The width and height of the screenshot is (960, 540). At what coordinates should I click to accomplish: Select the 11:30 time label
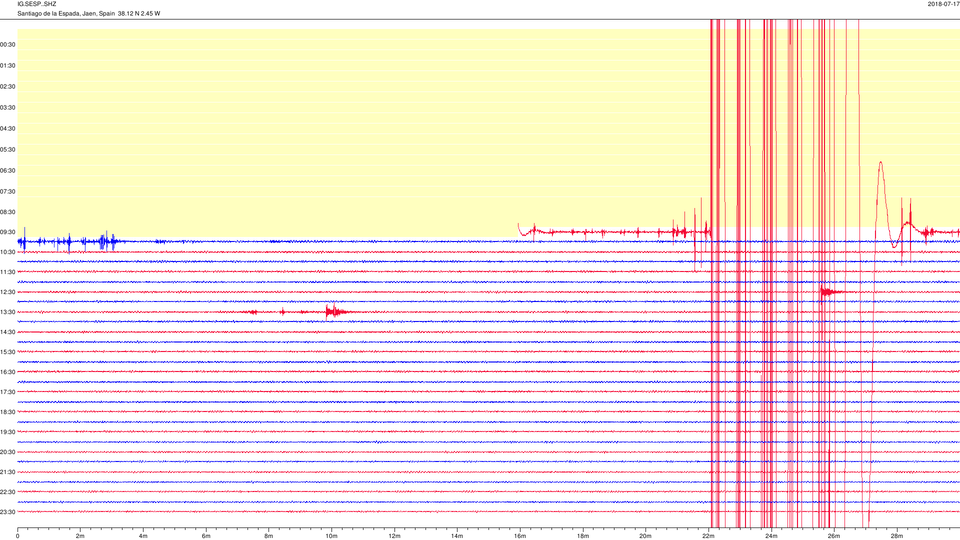tap(8, 272)
